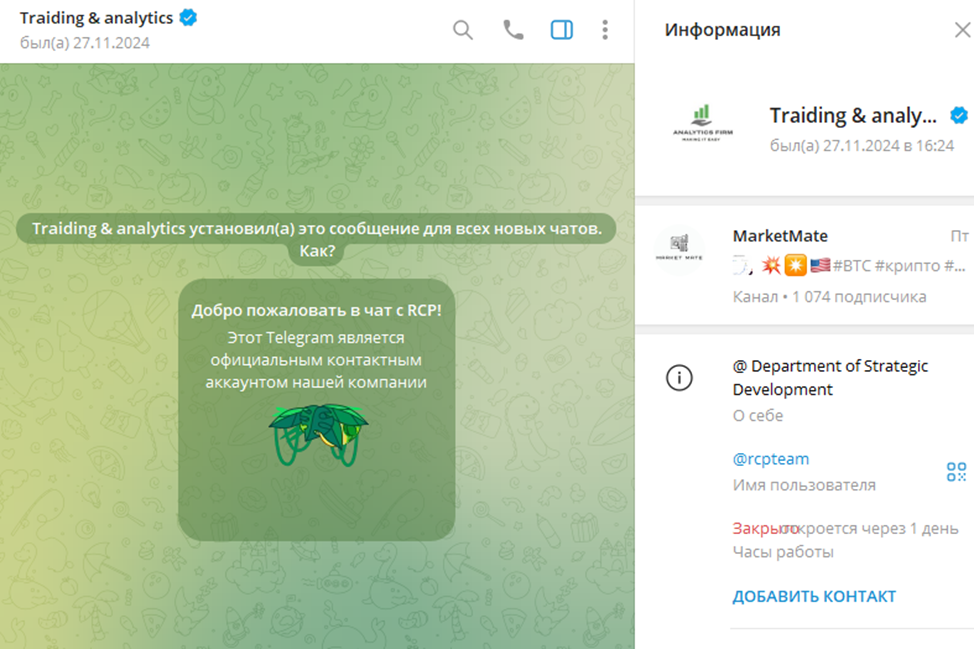This screenshot has width=974, height=649.
Task: Click the @rcpteam username link
Action: 770,458
